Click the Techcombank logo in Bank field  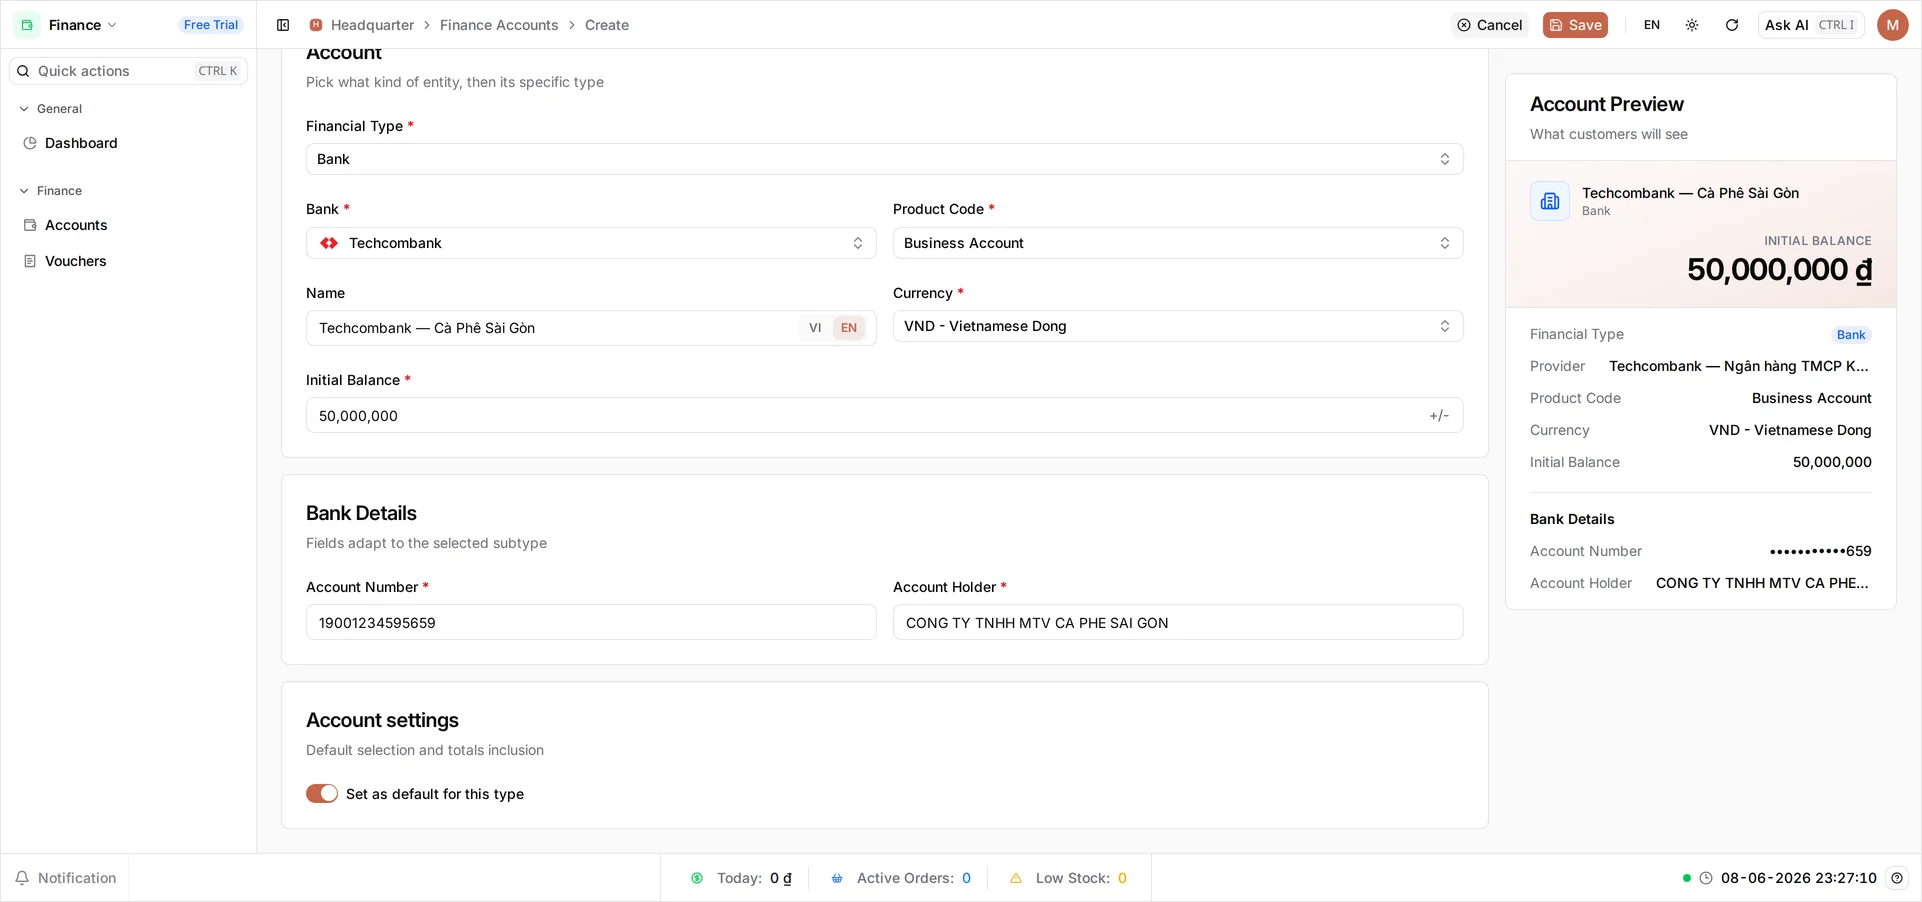point(329,243)
